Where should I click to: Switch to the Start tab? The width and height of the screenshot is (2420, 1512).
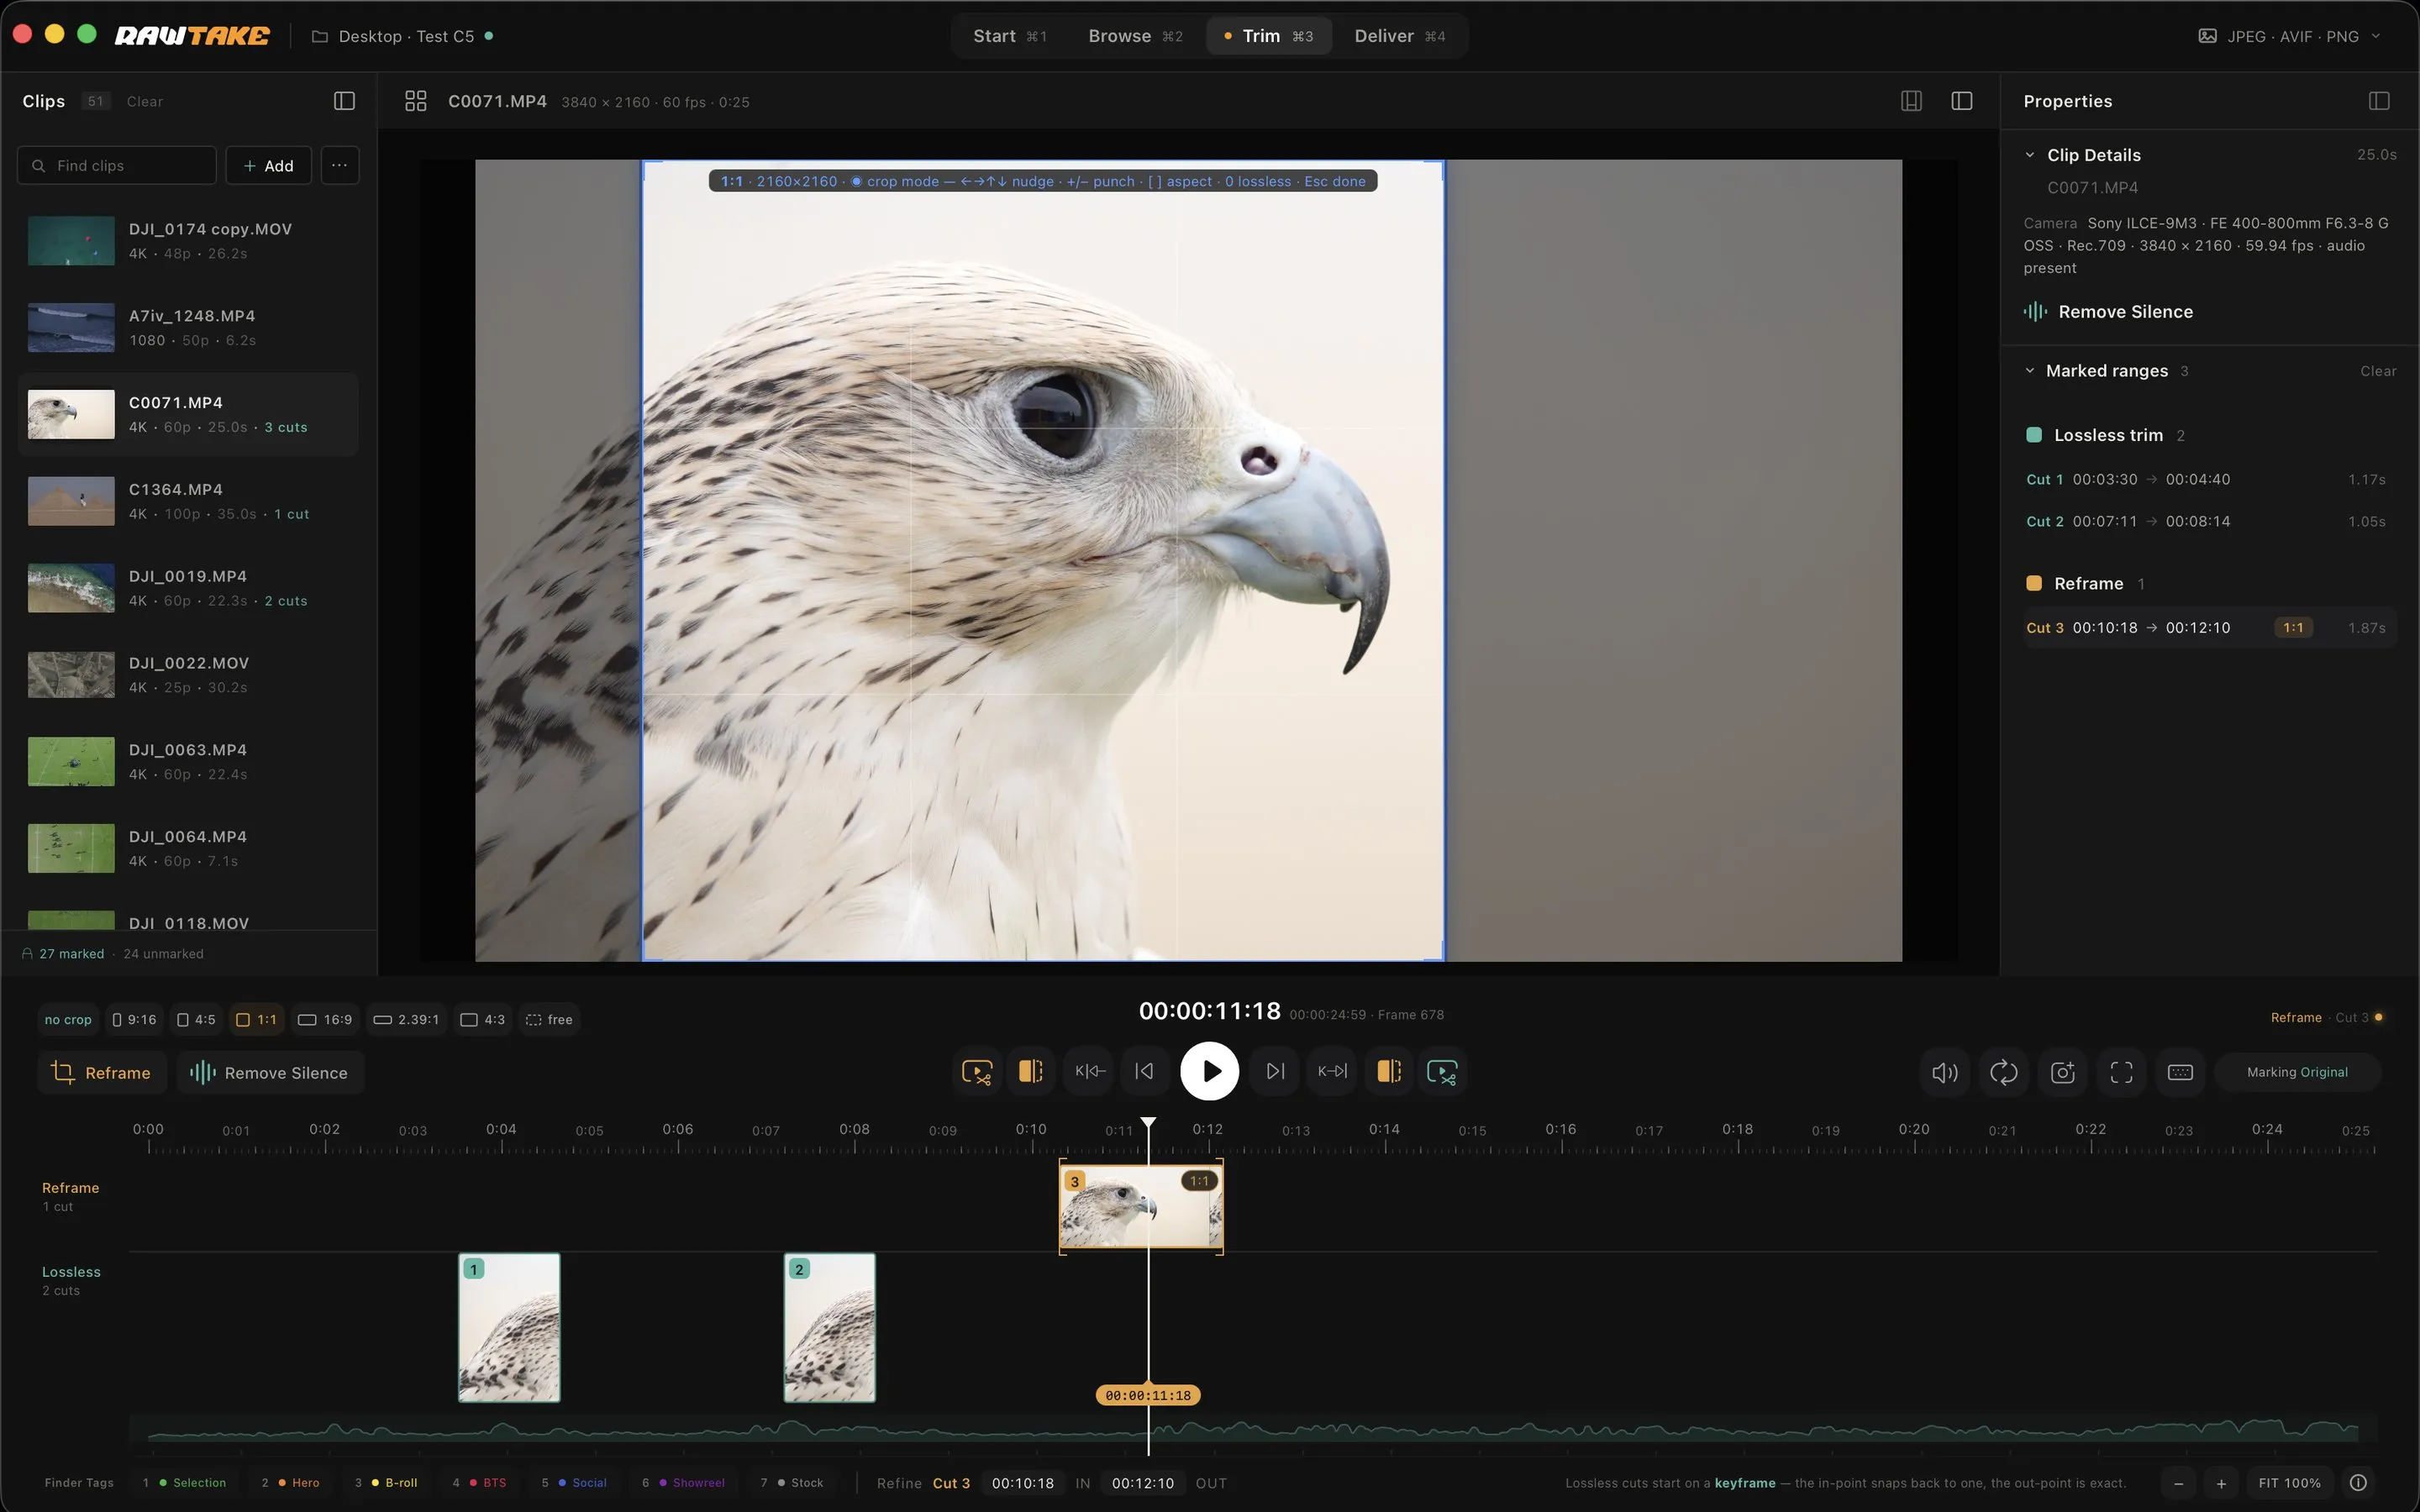pos(1010,36)
